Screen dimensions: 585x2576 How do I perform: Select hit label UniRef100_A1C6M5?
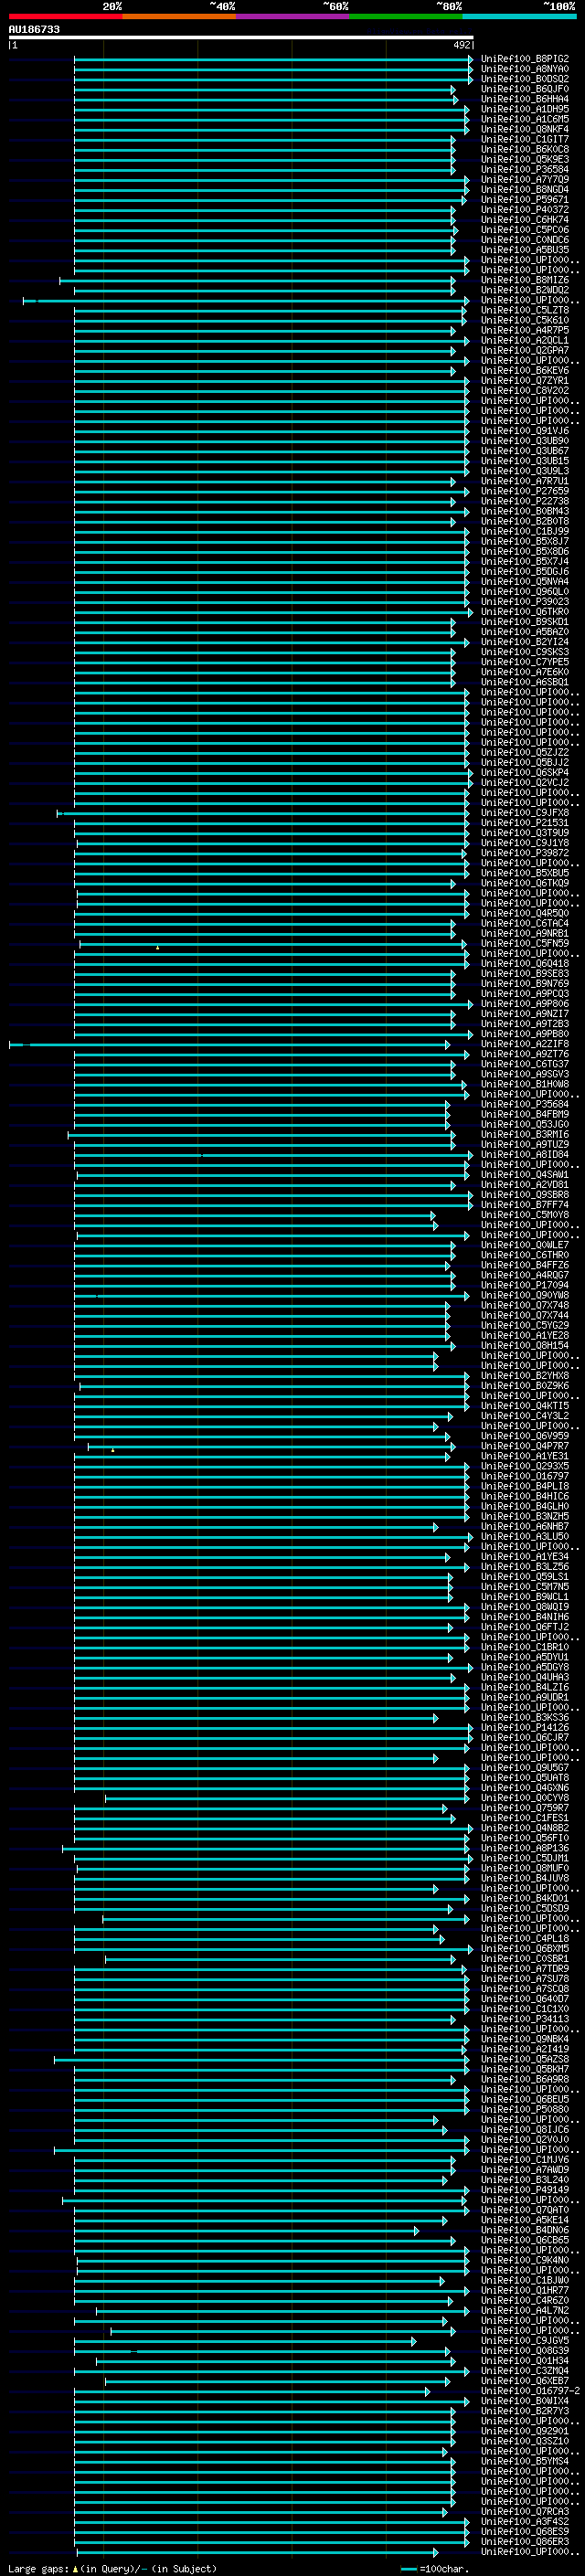(x=525, y=119)
